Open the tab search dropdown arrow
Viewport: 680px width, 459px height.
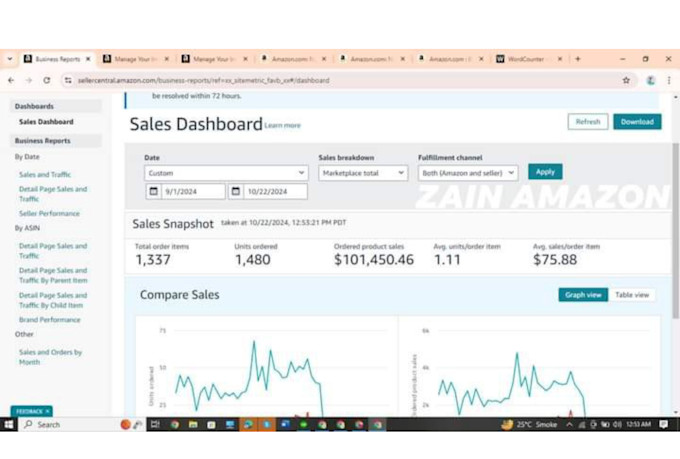(x=10, y=59)
